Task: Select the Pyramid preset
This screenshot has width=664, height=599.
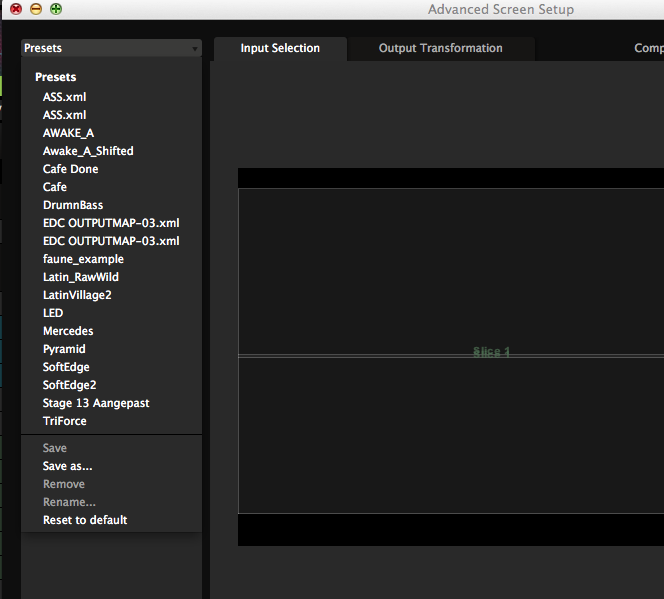Action: pos(64,349)
